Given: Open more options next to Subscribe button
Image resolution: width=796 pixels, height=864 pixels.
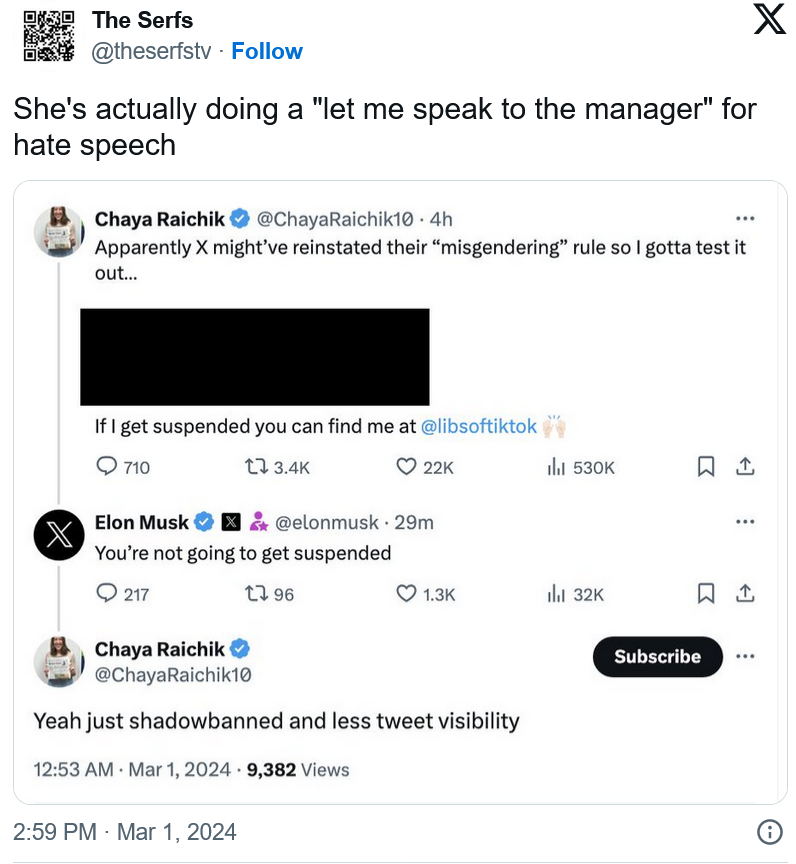Looking at the screenshot, I should point(745,656).
